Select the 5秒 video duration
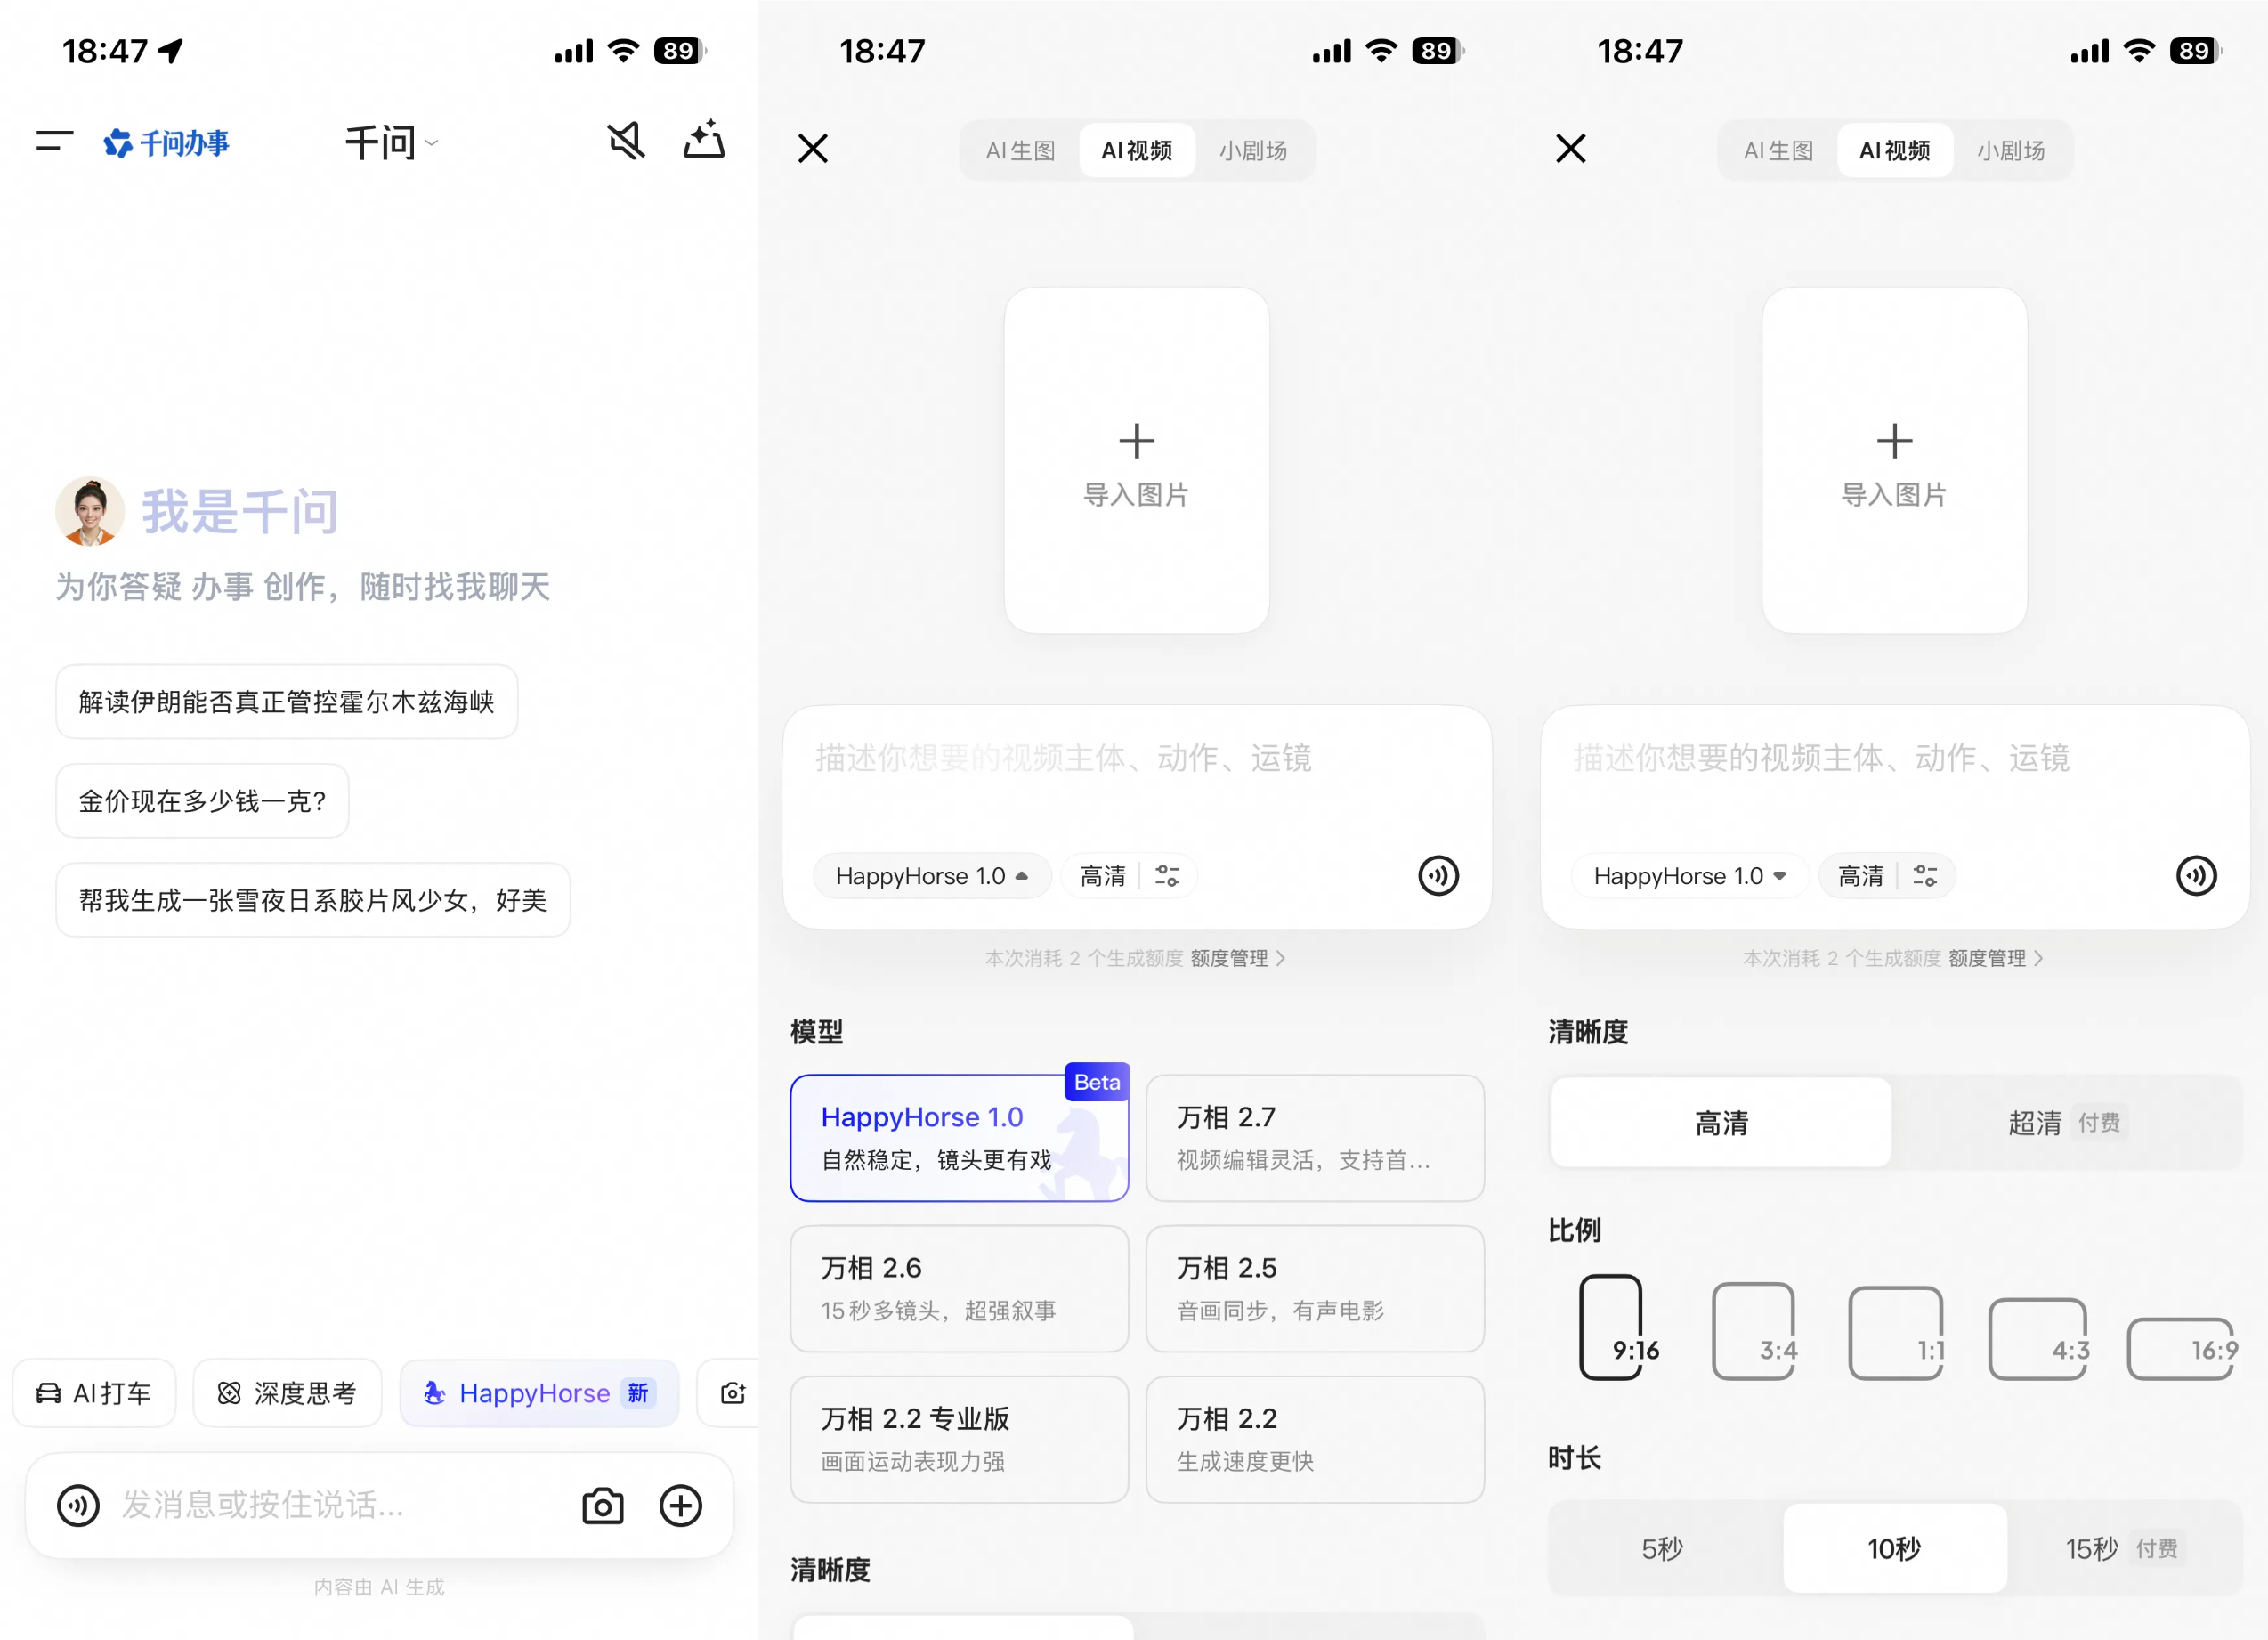The height and width of the screenshot is (1640, 2268). [1663, 1548]
